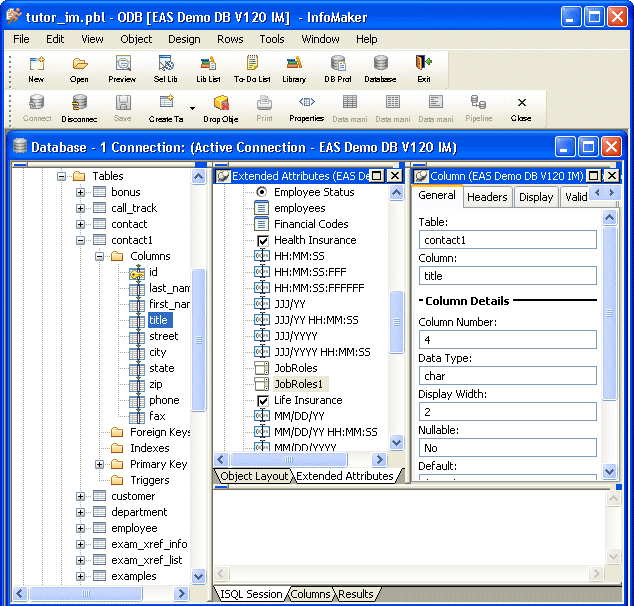Open the DB Prof tool
Screen dimensions: 634x606
(338, 69)
